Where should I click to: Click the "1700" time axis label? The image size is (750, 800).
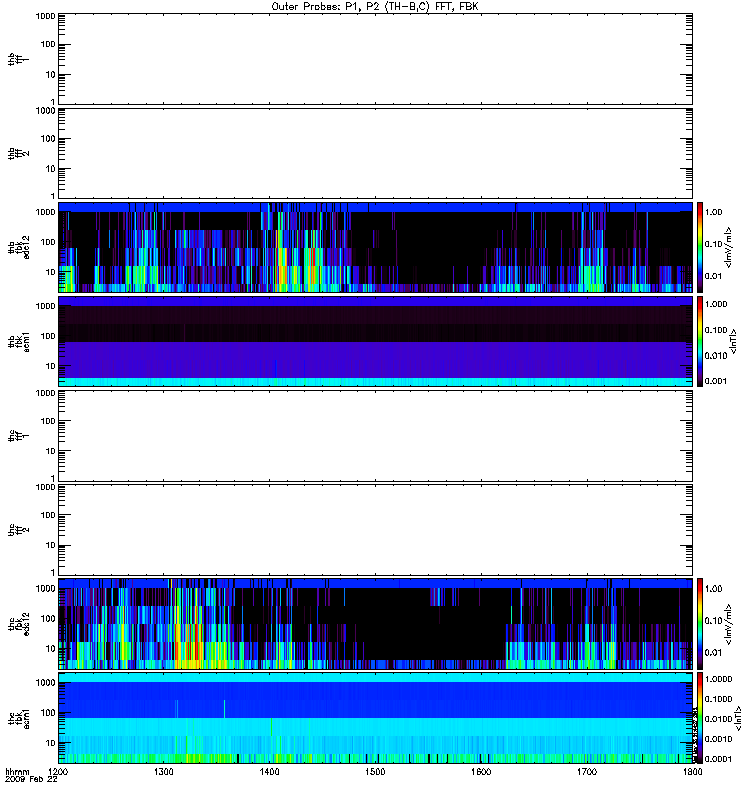coord(587,772)
